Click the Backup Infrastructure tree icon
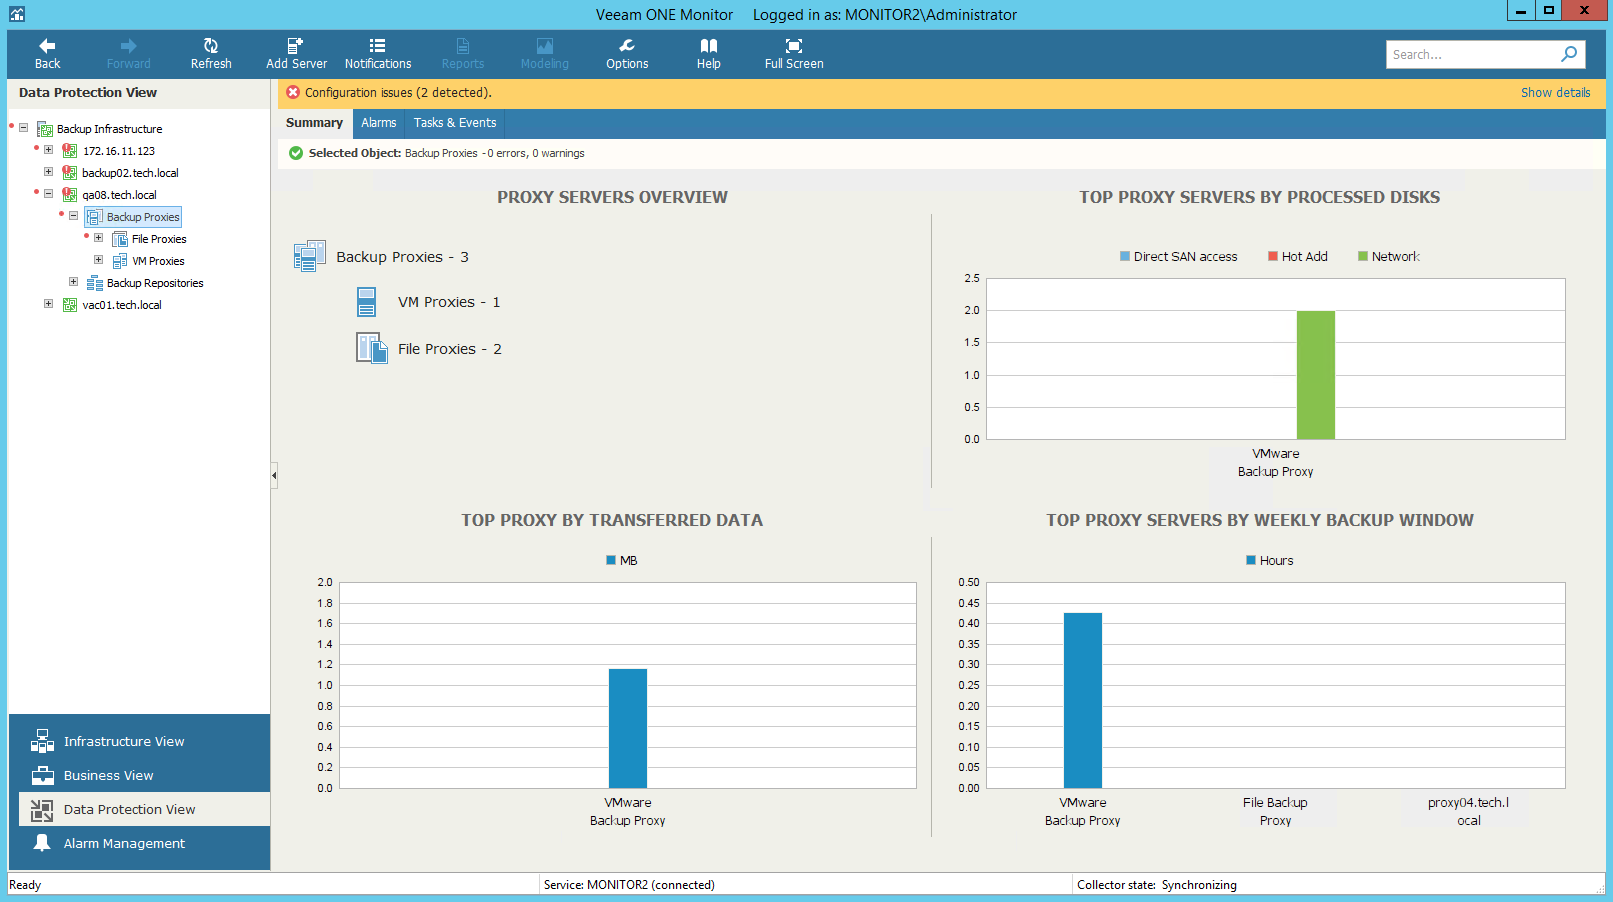 tap(45, 129)
